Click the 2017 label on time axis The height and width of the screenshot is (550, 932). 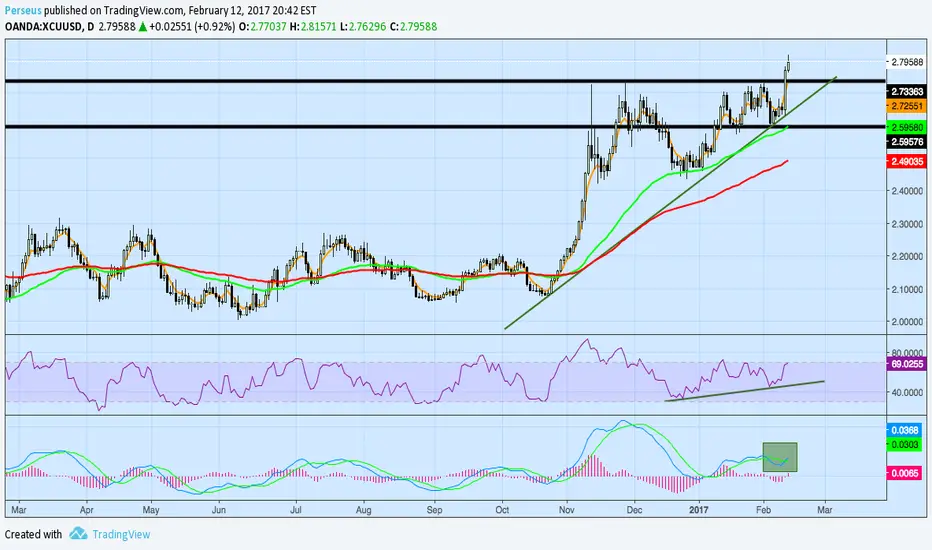coord(699,510)
